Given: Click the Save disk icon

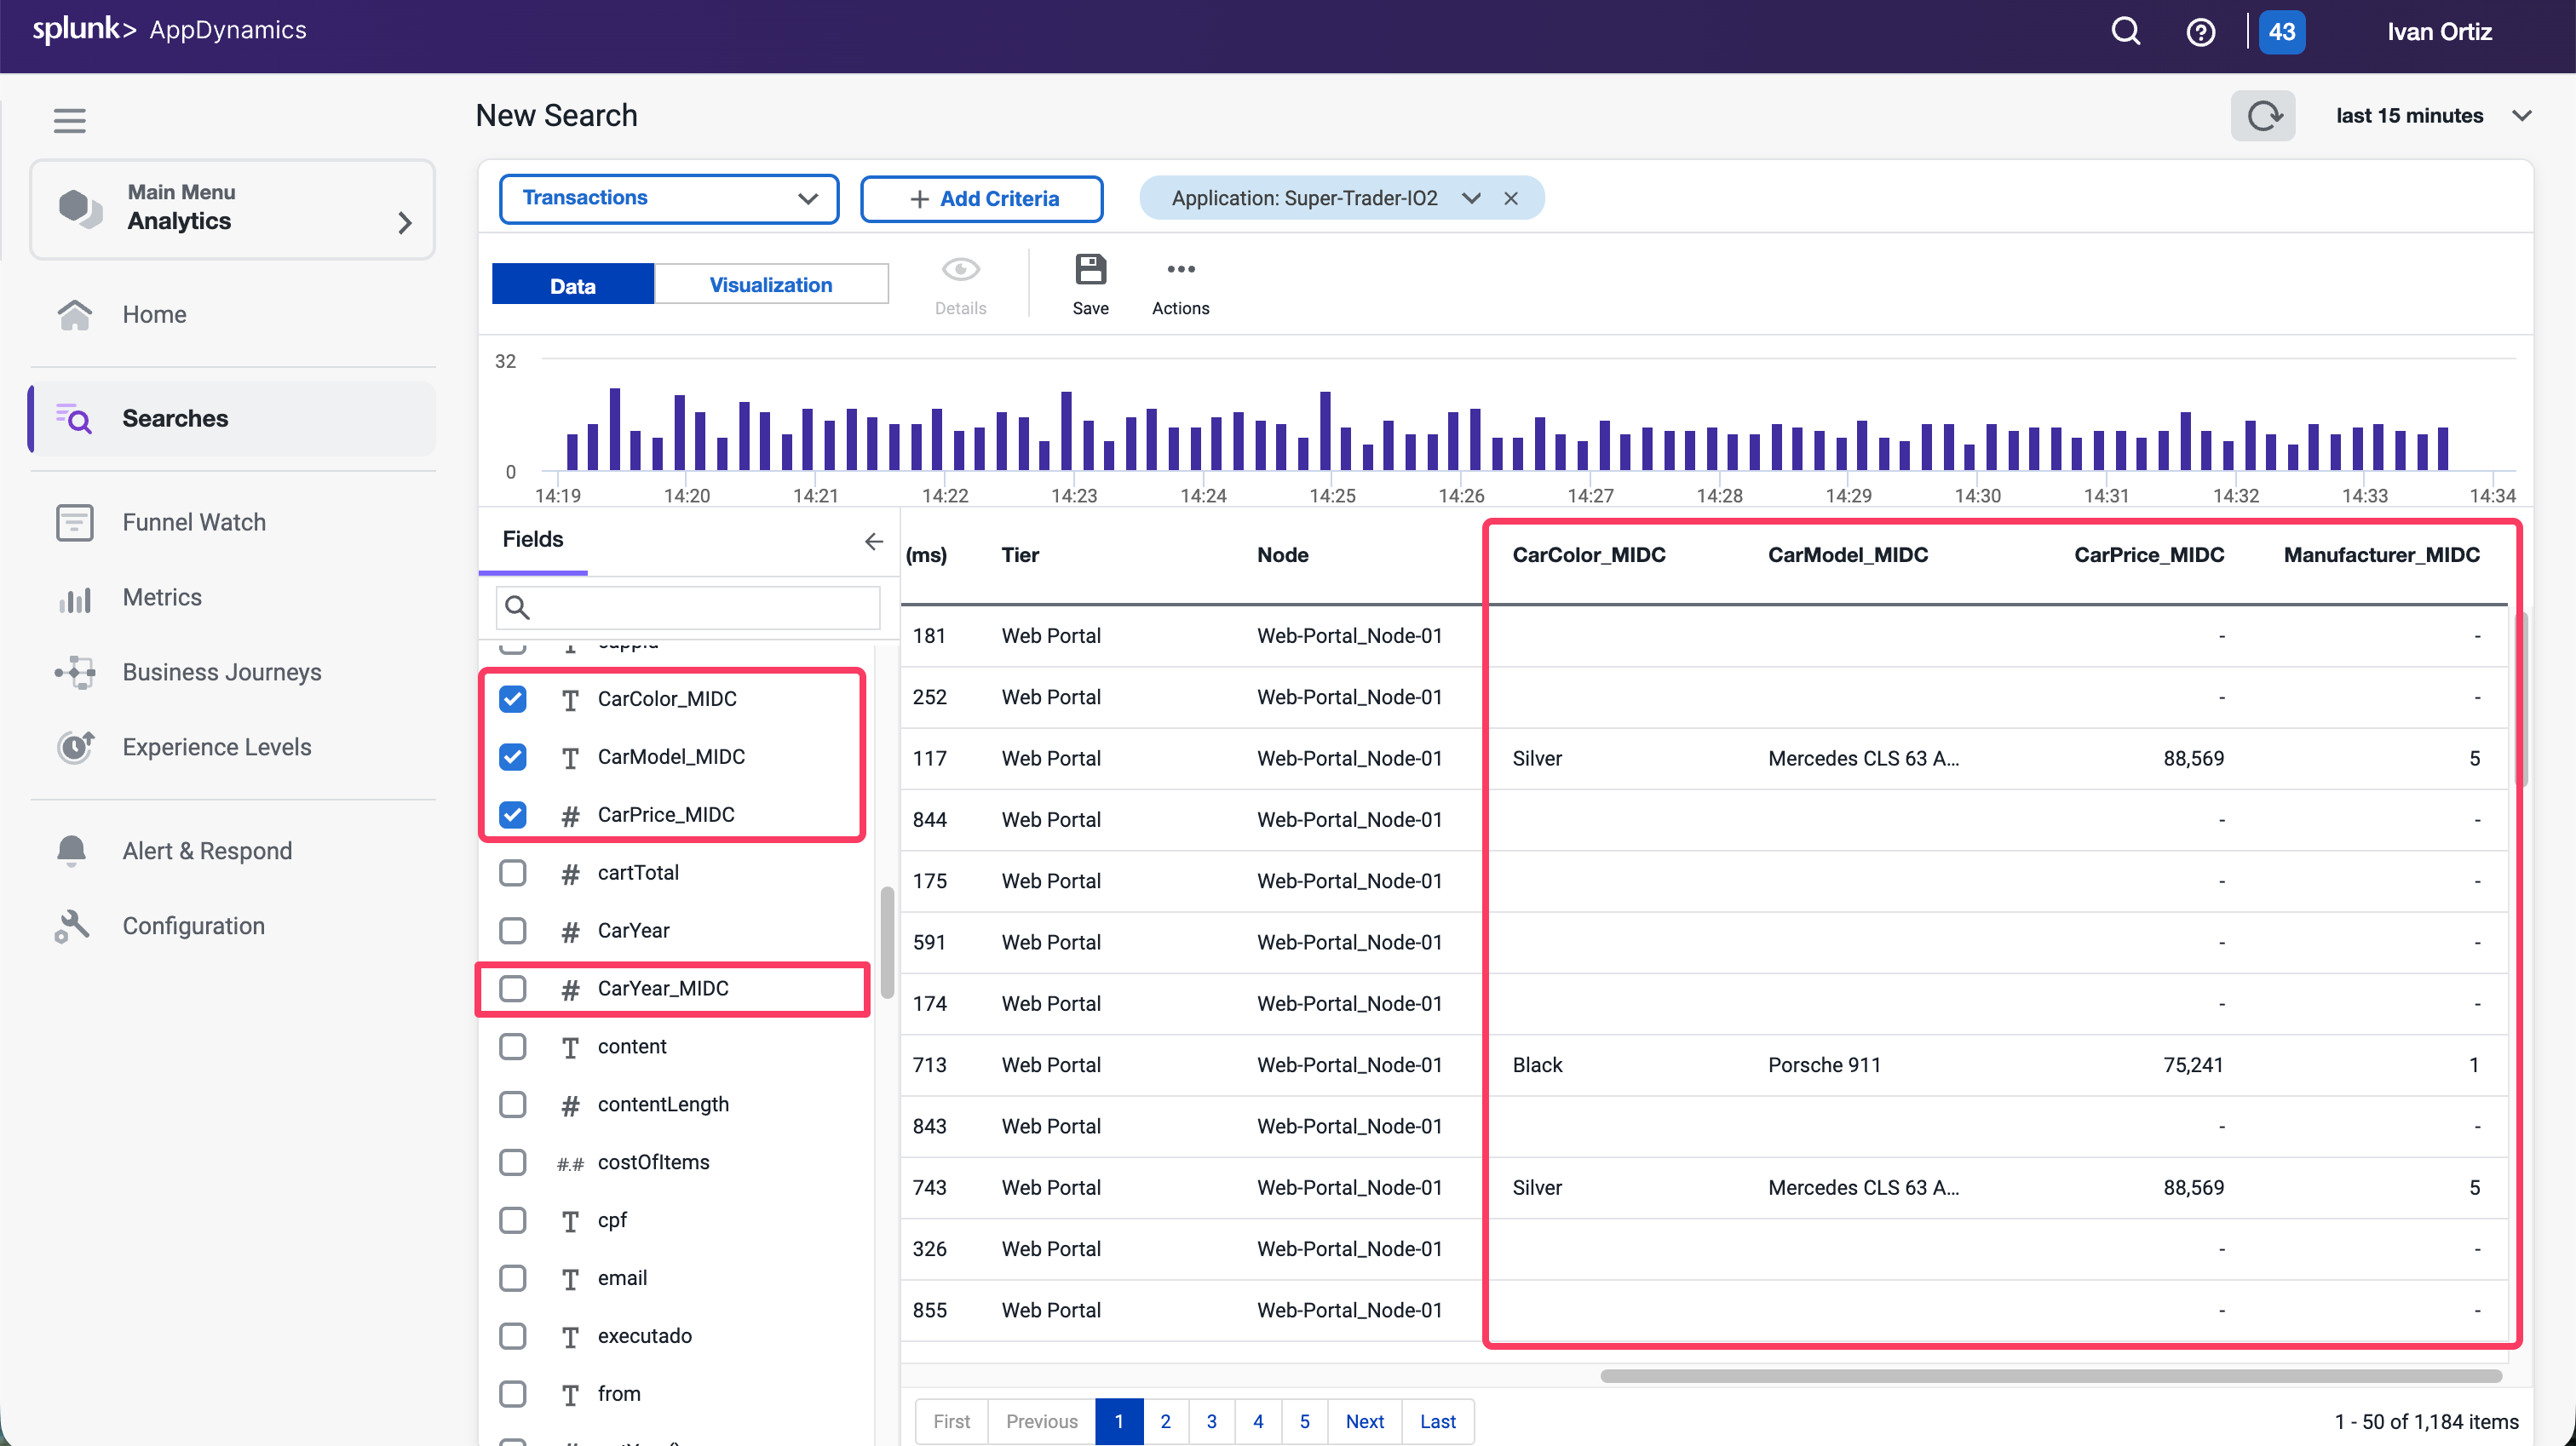Looking at the screenshot, I should pos(1090,270).
